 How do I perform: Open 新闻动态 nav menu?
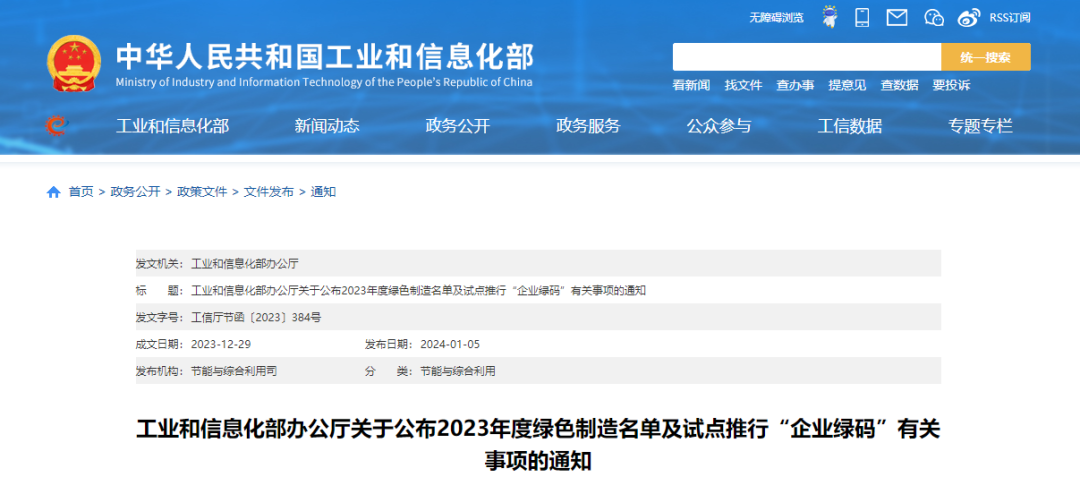tap(327, 126)
